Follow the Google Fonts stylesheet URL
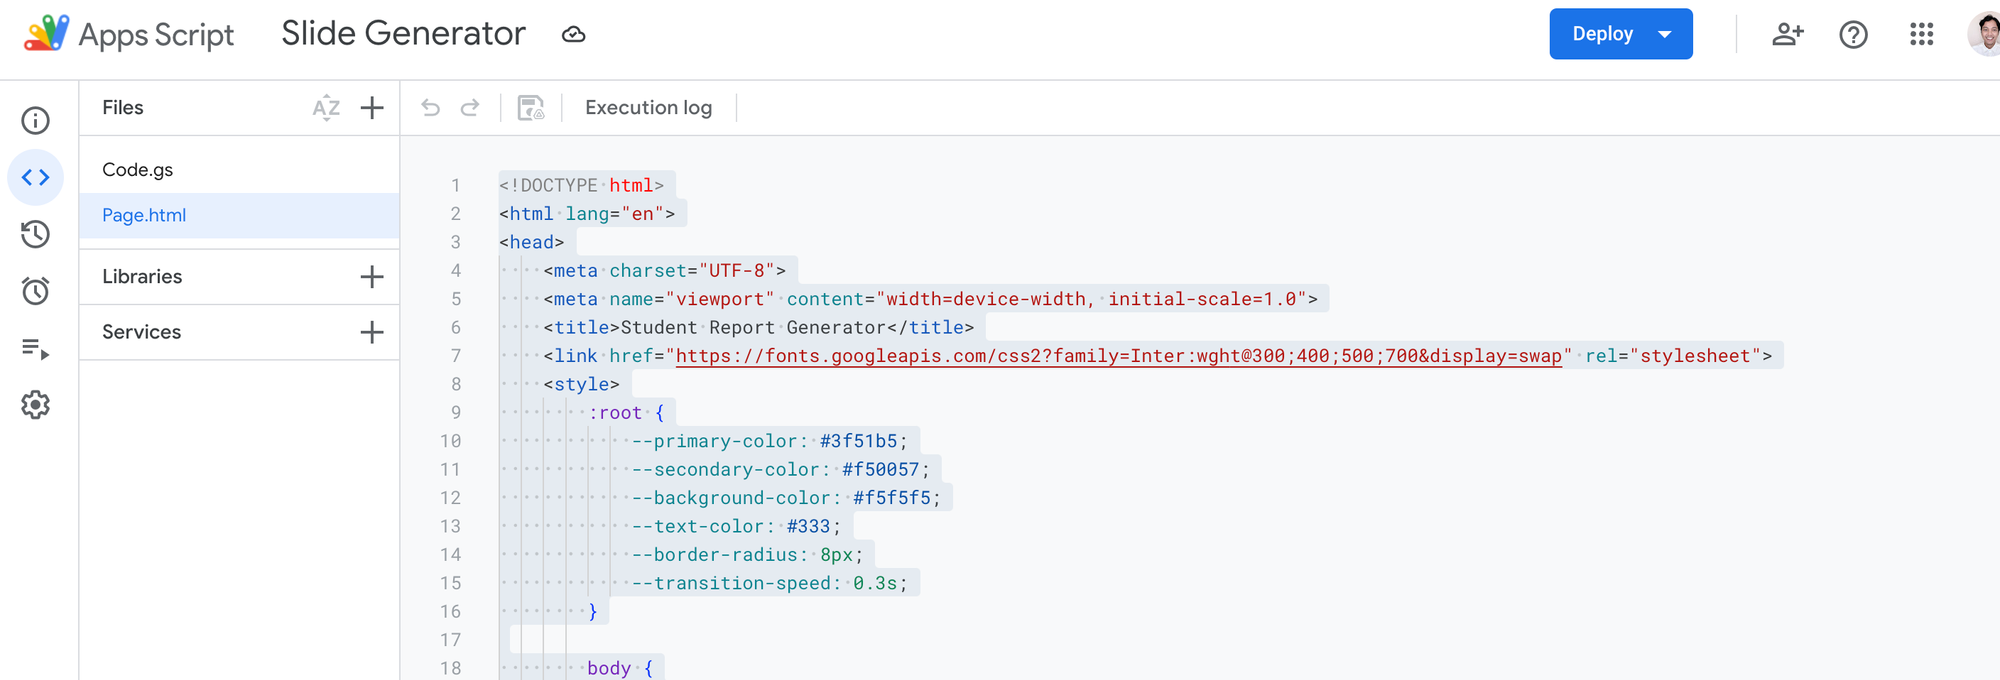The image size is (2000, 680). (x=1118, y=356)
